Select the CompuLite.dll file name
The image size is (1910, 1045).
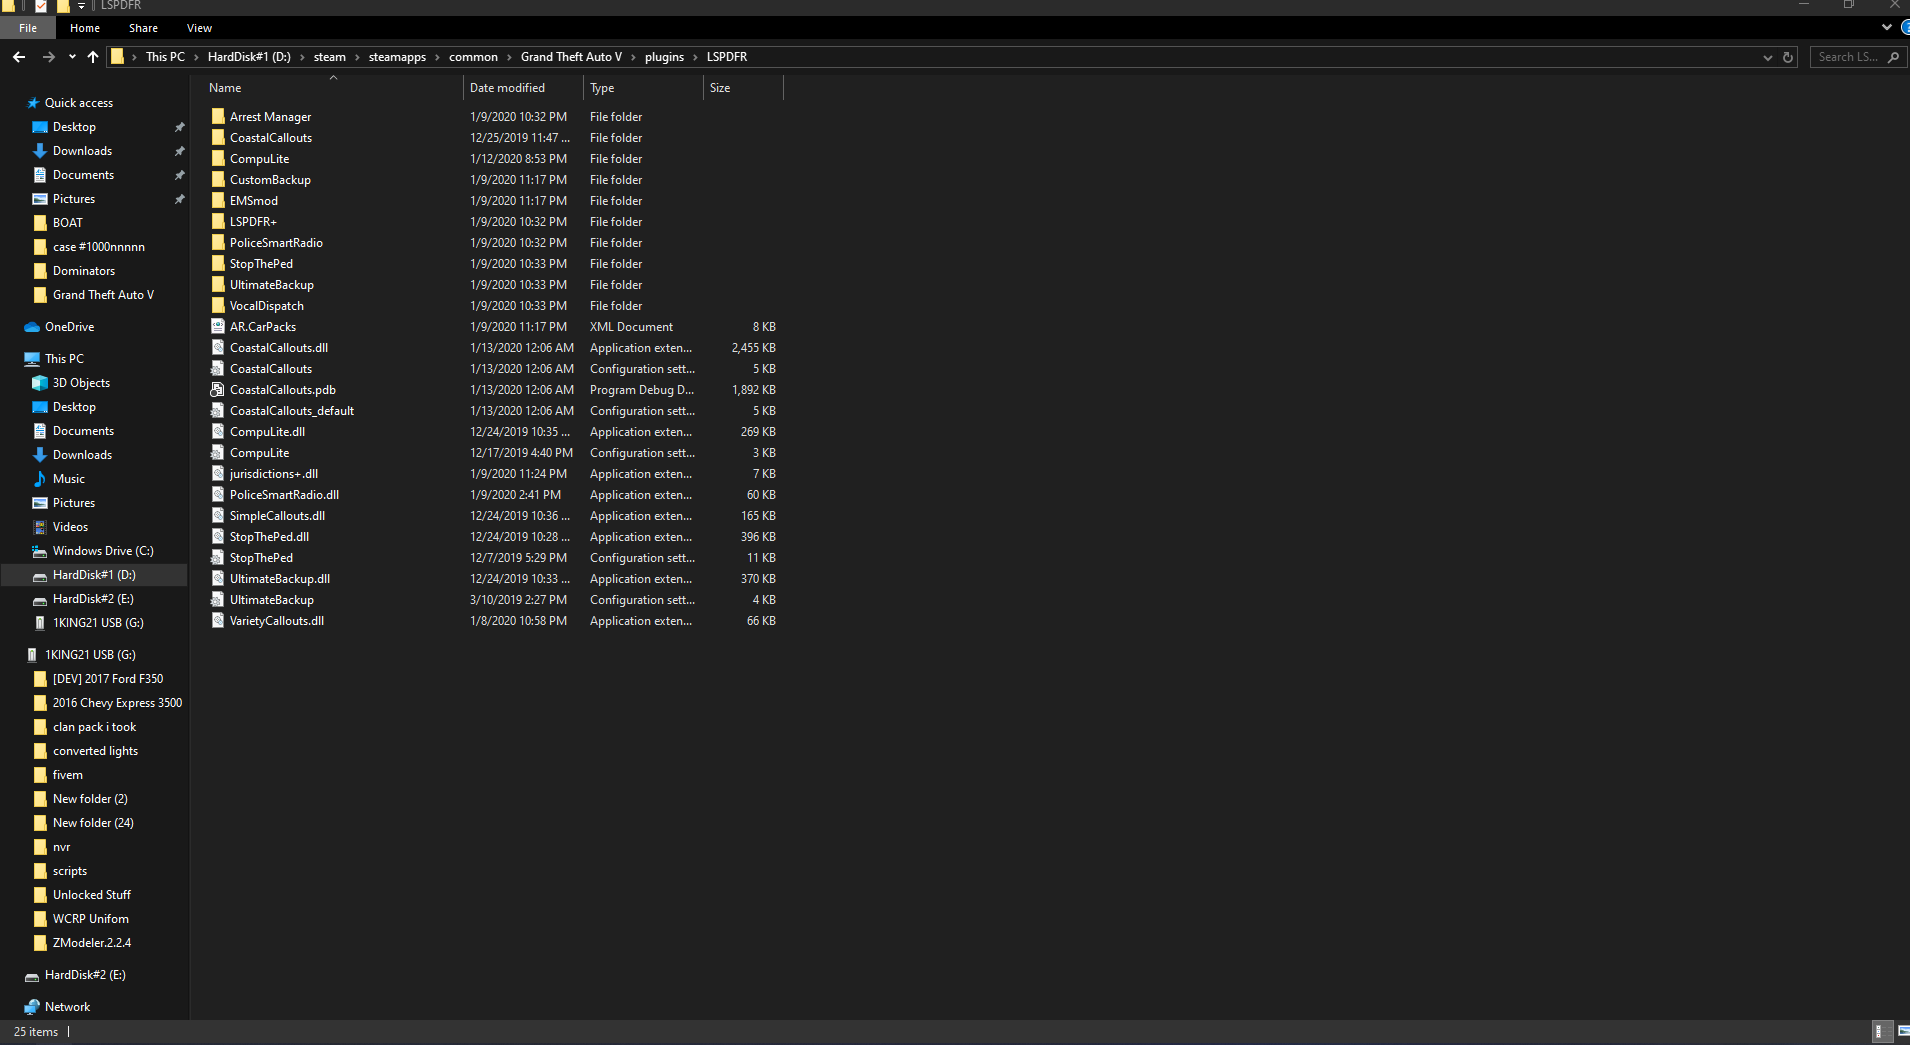[x=267, y=432]
